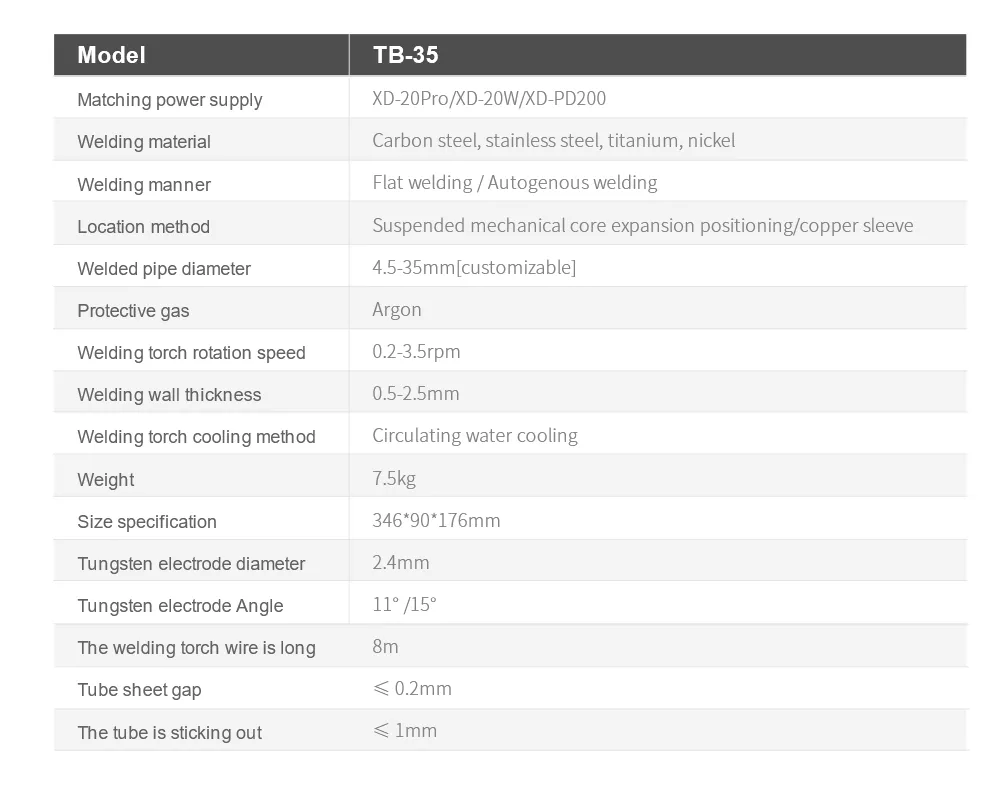This screenshot has width=1000, height=792.
Task: Click the Tungsten electrode diameter label
Action: (191, 564)
